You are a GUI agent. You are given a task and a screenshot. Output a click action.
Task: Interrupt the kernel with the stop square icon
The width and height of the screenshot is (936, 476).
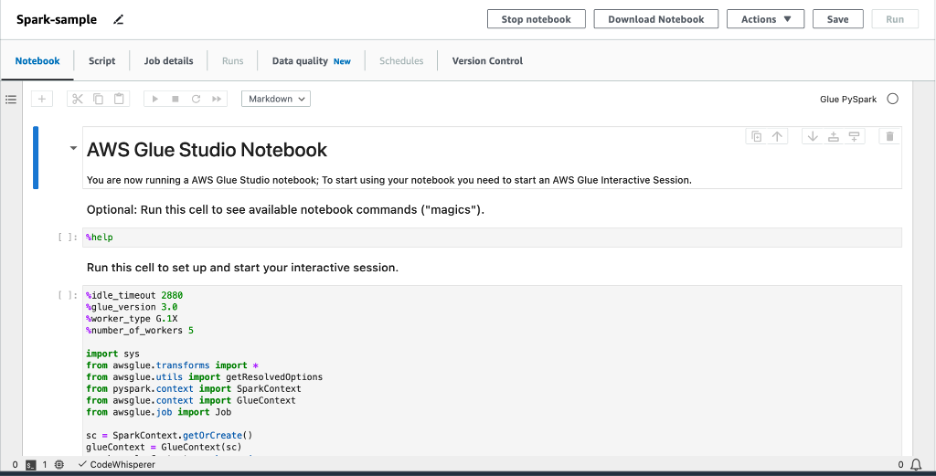point(176,99)
